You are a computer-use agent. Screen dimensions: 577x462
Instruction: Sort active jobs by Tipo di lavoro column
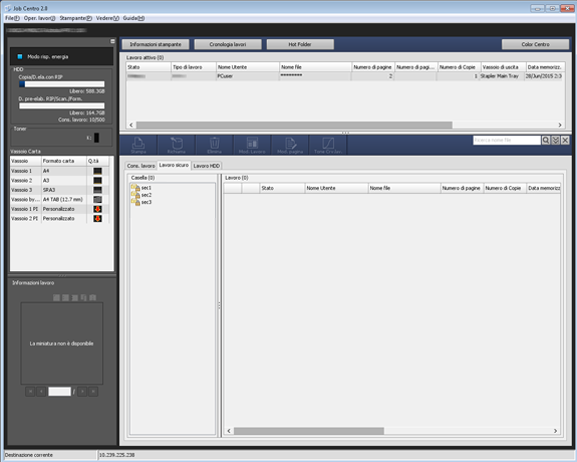click(194, 67)
